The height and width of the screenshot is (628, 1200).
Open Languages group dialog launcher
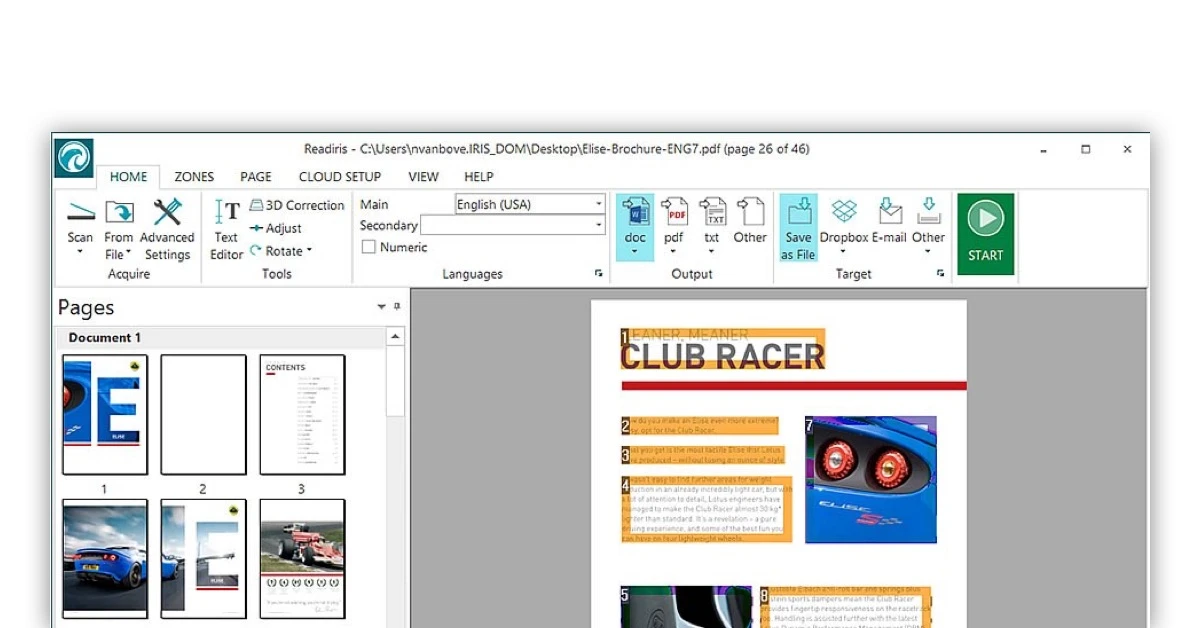point(599,273)
